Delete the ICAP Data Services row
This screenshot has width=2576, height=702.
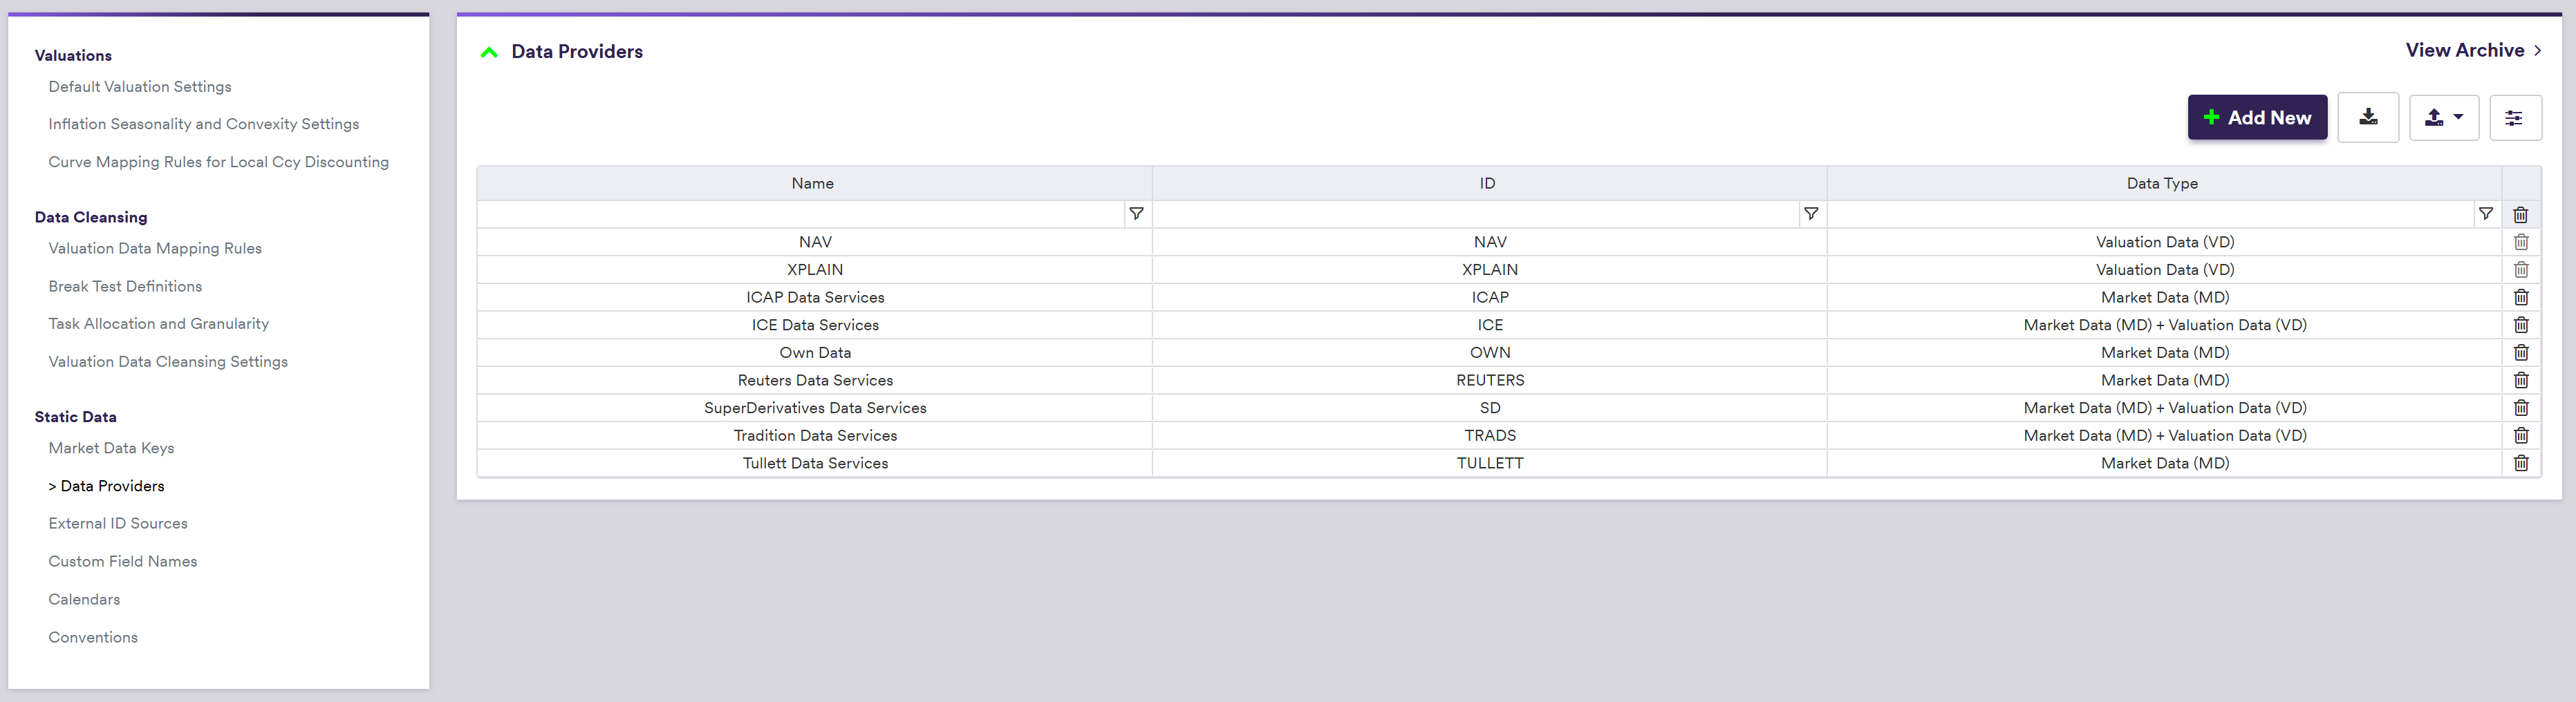(x=2520, y=298)
